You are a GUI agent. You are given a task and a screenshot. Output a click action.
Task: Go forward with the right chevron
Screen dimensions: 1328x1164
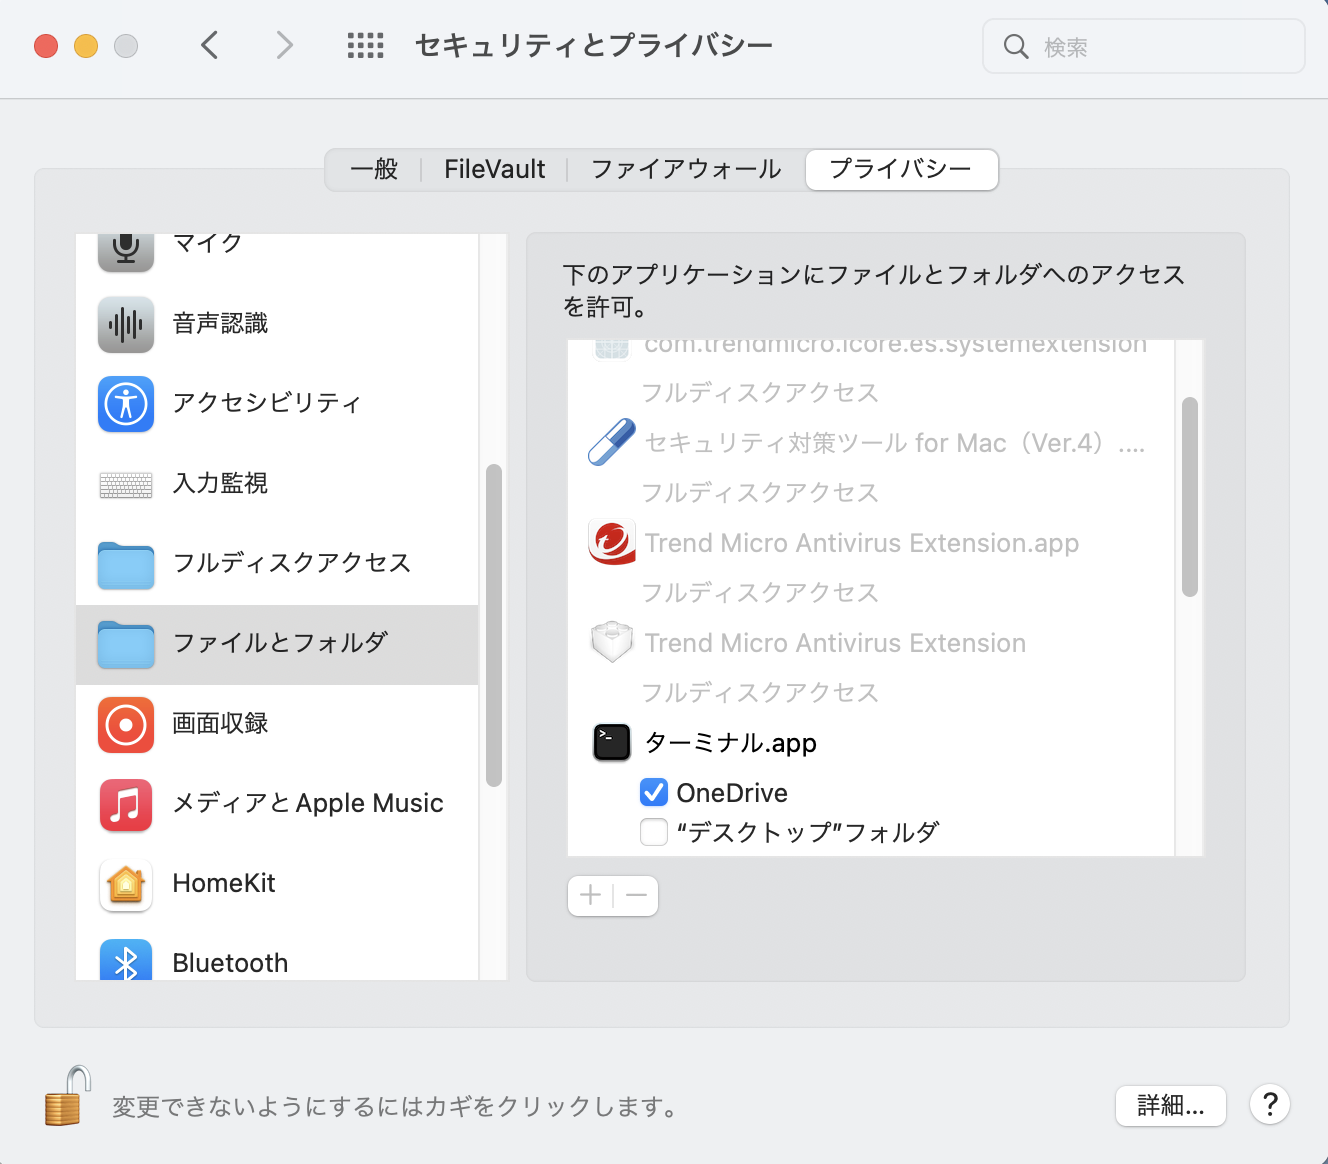coord(285,45)
